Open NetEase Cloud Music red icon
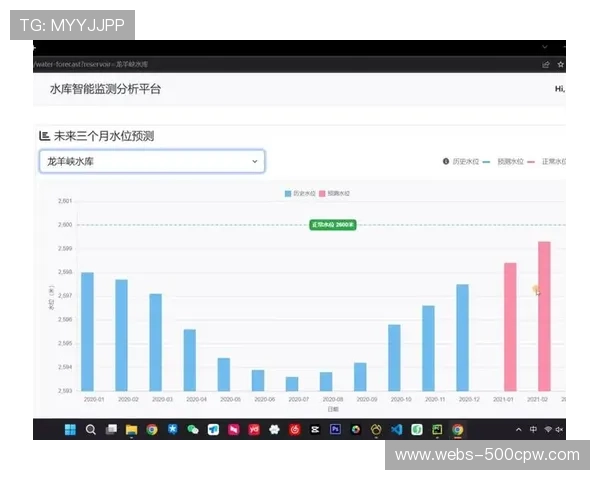Screen dimensions: 600x480 295,429
